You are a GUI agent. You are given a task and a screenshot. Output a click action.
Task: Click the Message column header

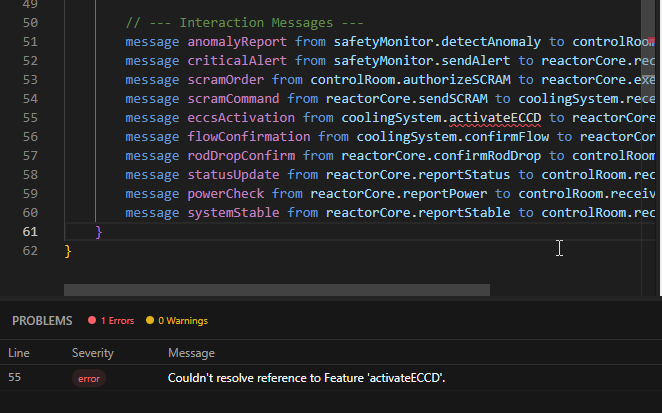coord(191,353)
